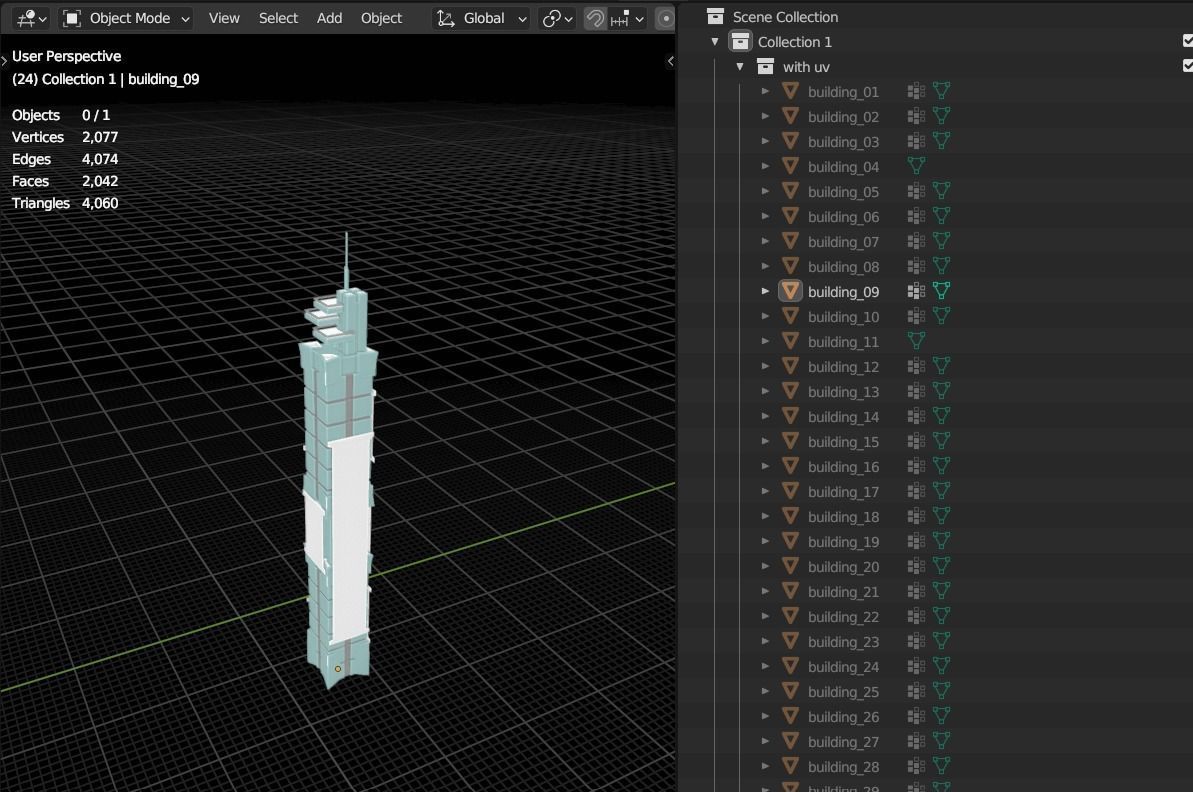Screen dimensions: 1193x792
Task: Uncheck the Collection 1 exclude checkbox
Action: [1188, 41]
